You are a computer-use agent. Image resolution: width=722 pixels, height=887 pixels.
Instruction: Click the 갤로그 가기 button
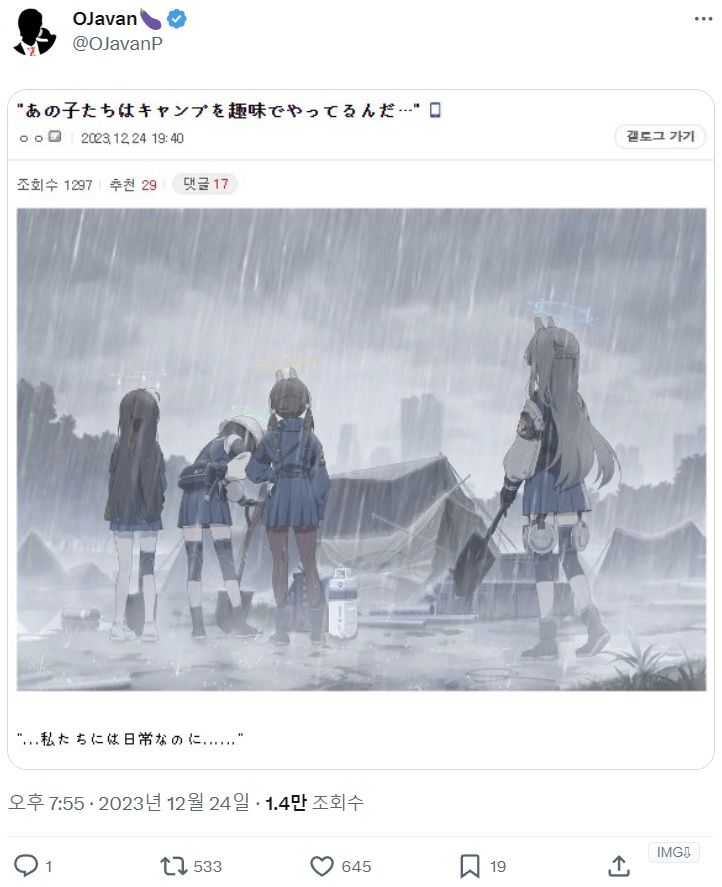click(x=660, y=136)
